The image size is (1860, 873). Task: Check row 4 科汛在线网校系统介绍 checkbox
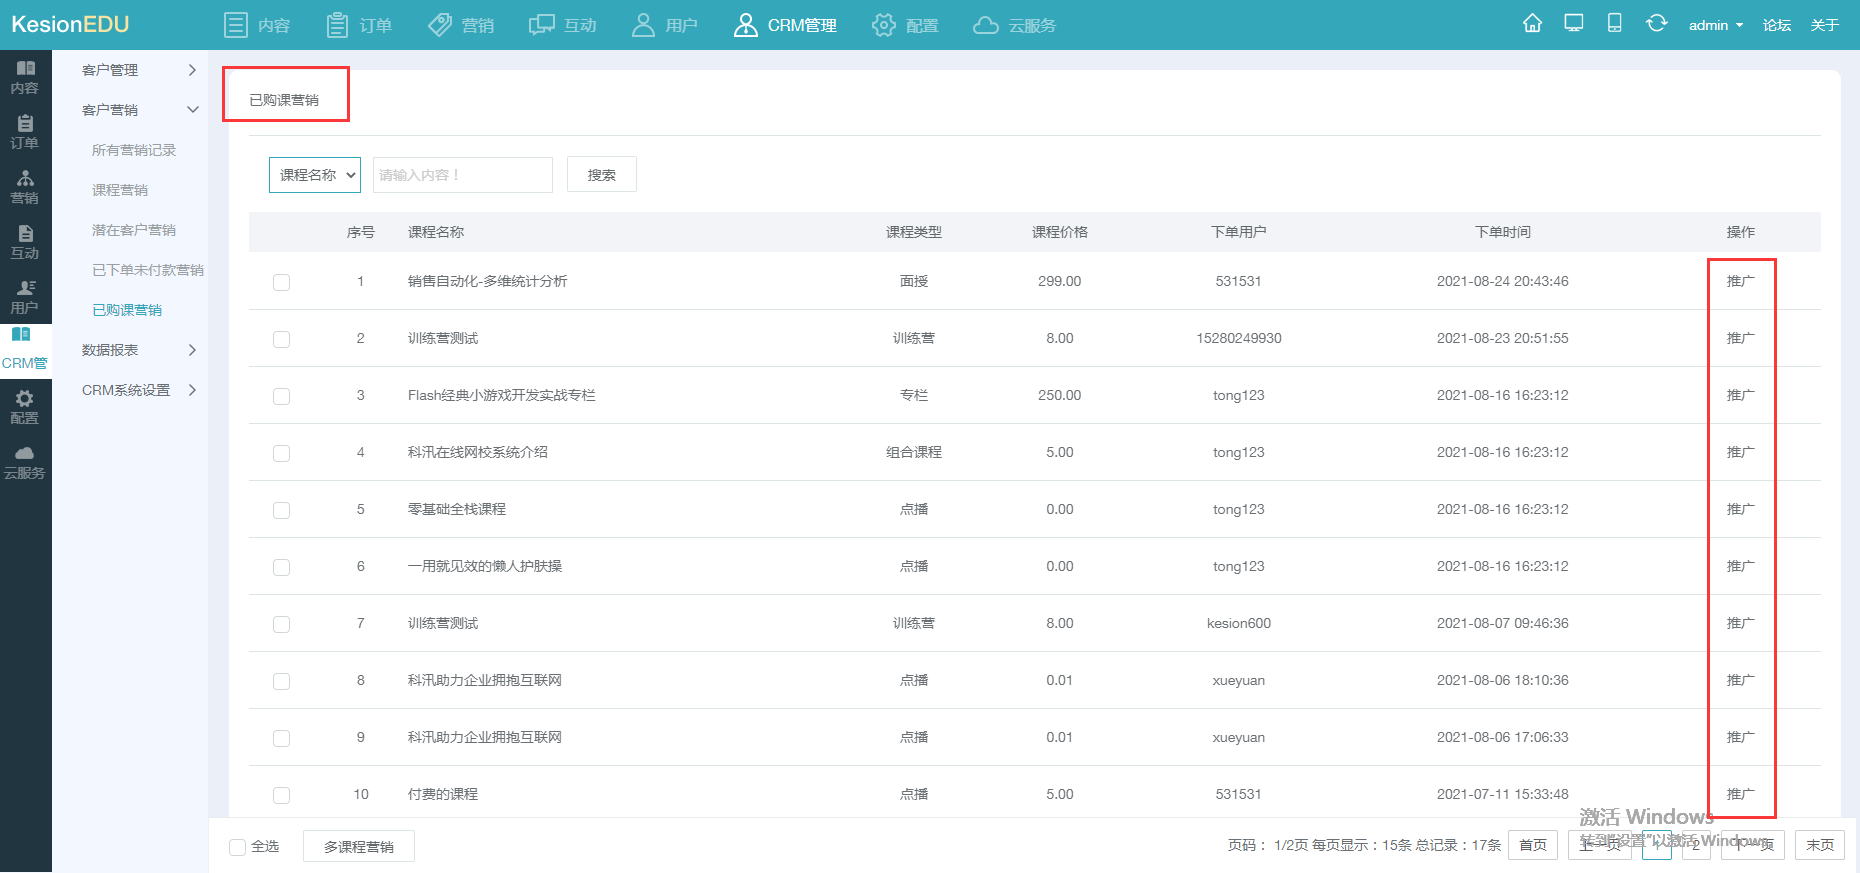tap(282, 453)
